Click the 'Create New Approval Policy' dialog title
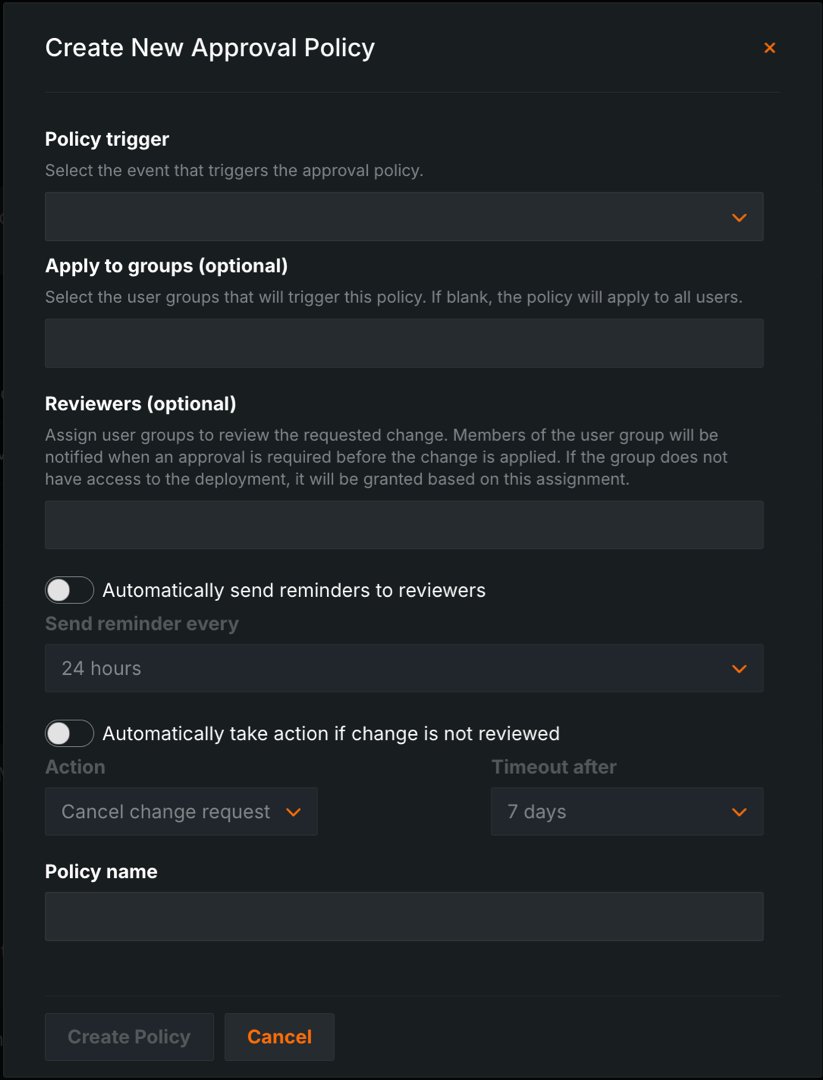Screen dimensions: 823x1080 [210, 48]
